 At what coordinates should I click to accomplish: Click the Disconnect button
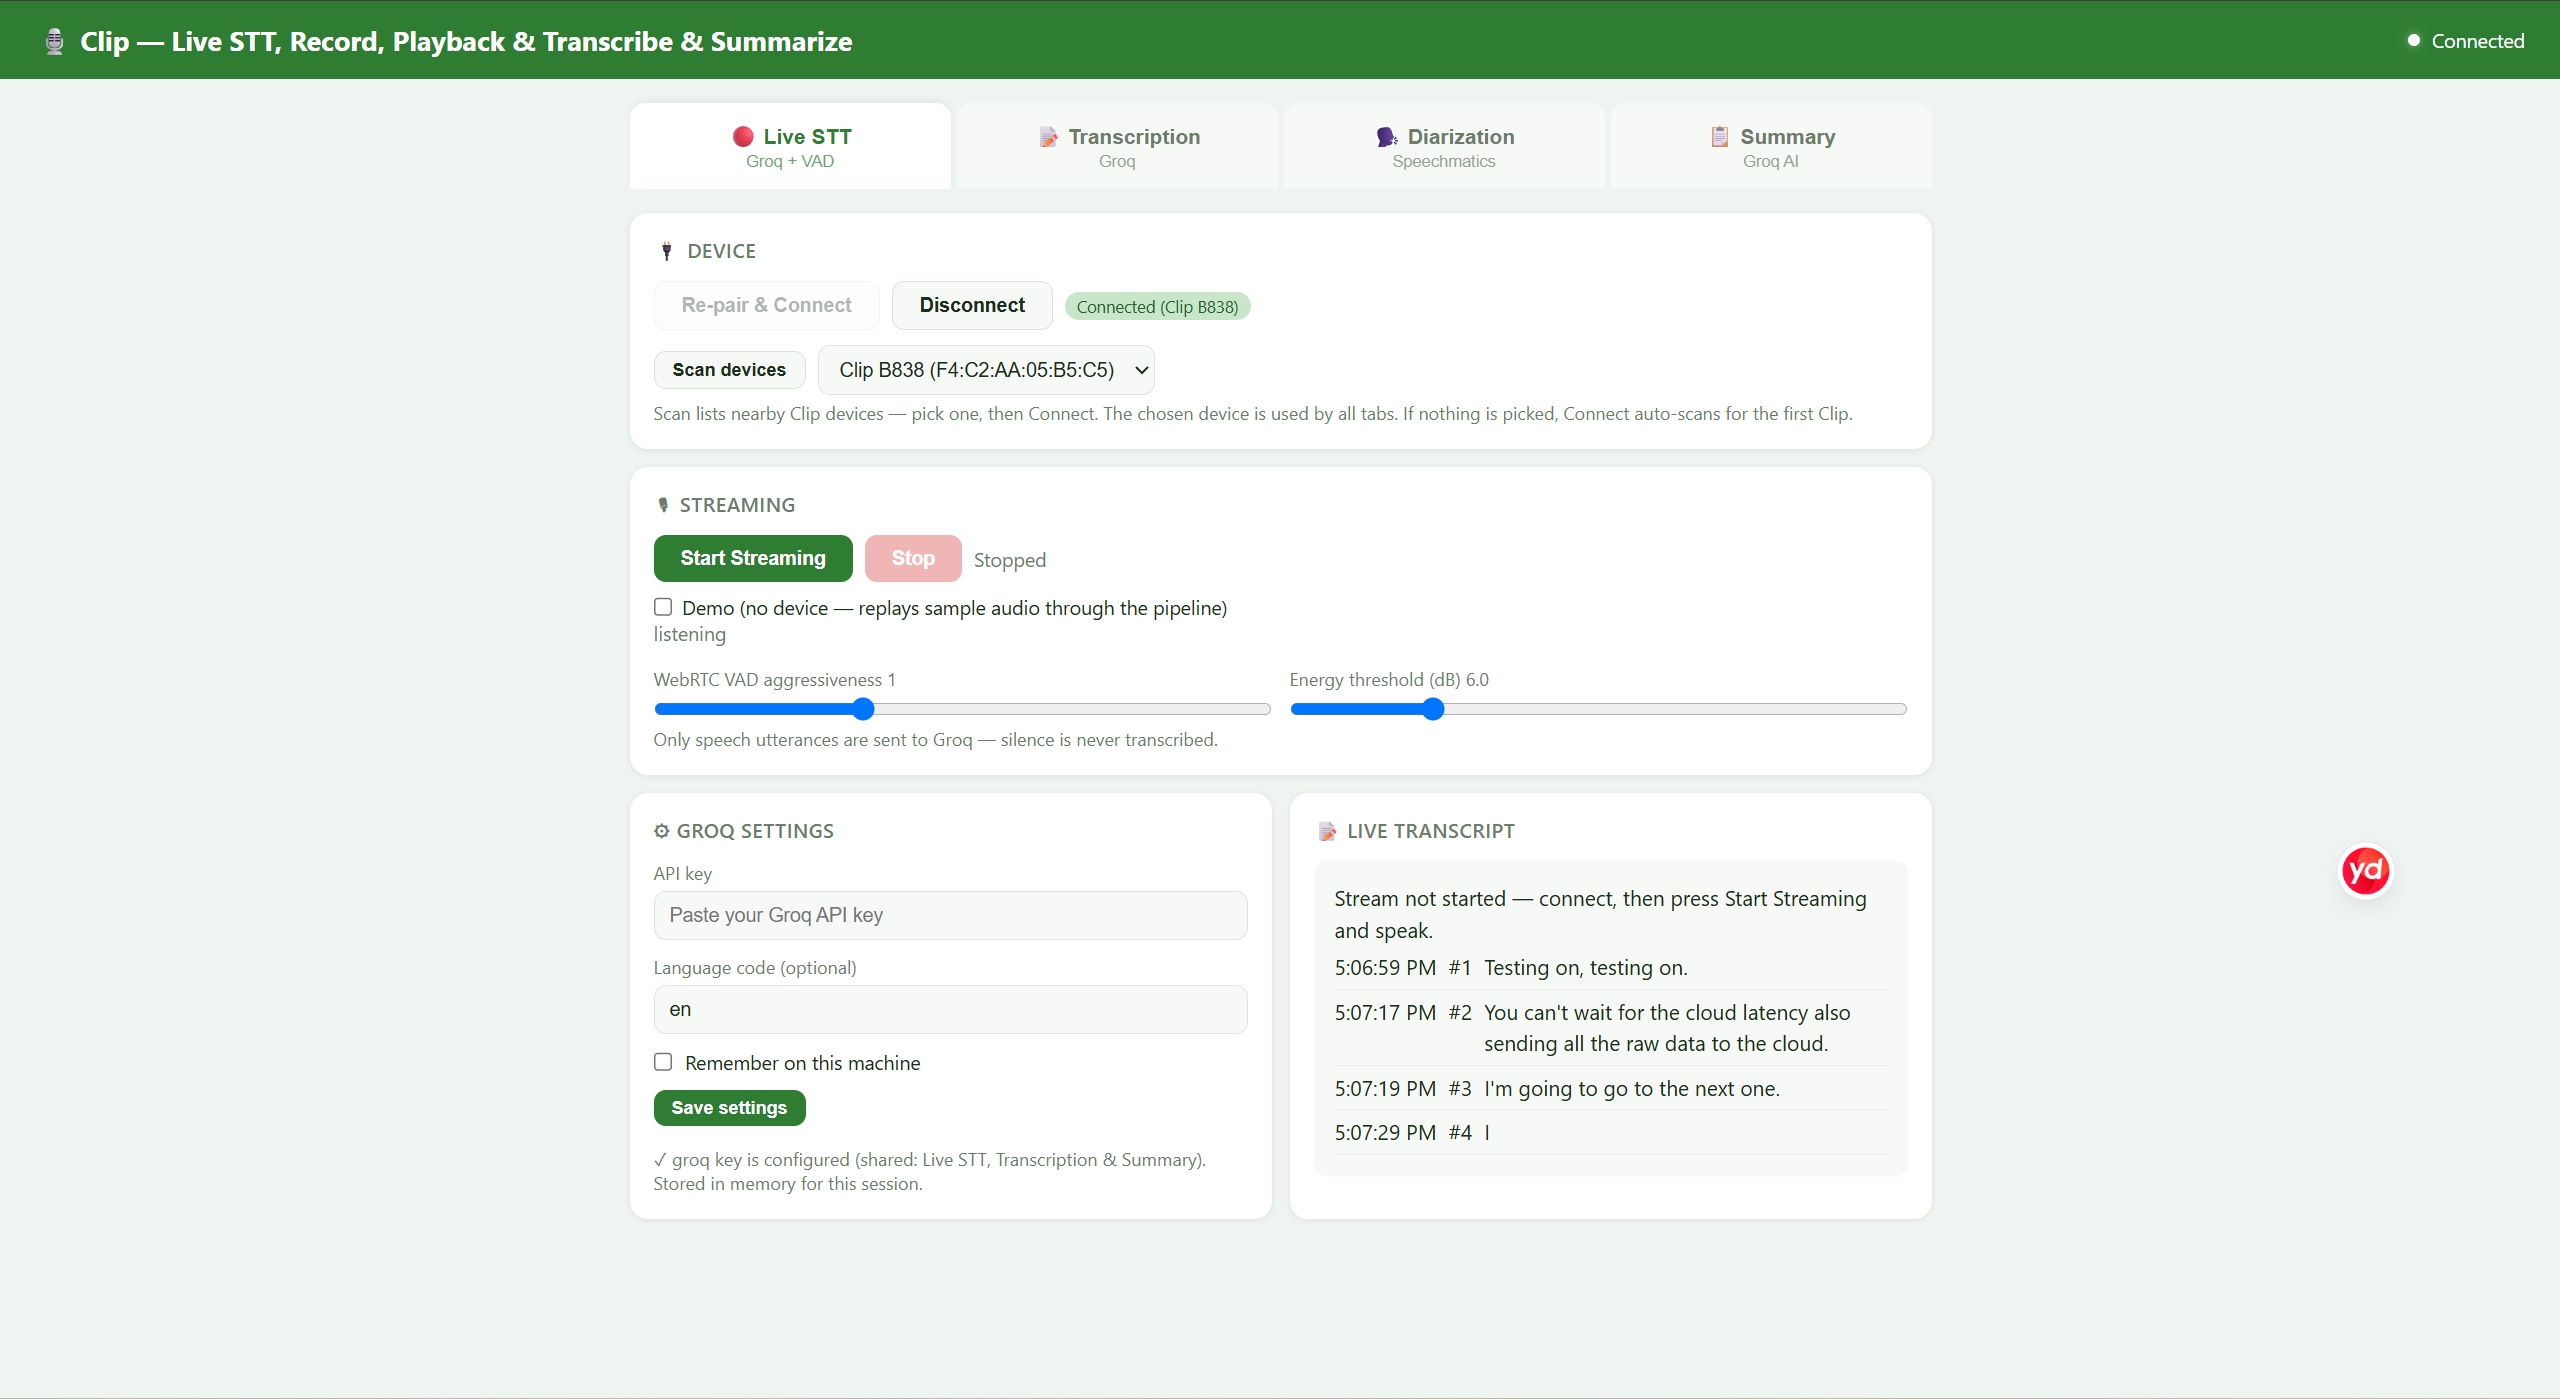click(972, 305)
